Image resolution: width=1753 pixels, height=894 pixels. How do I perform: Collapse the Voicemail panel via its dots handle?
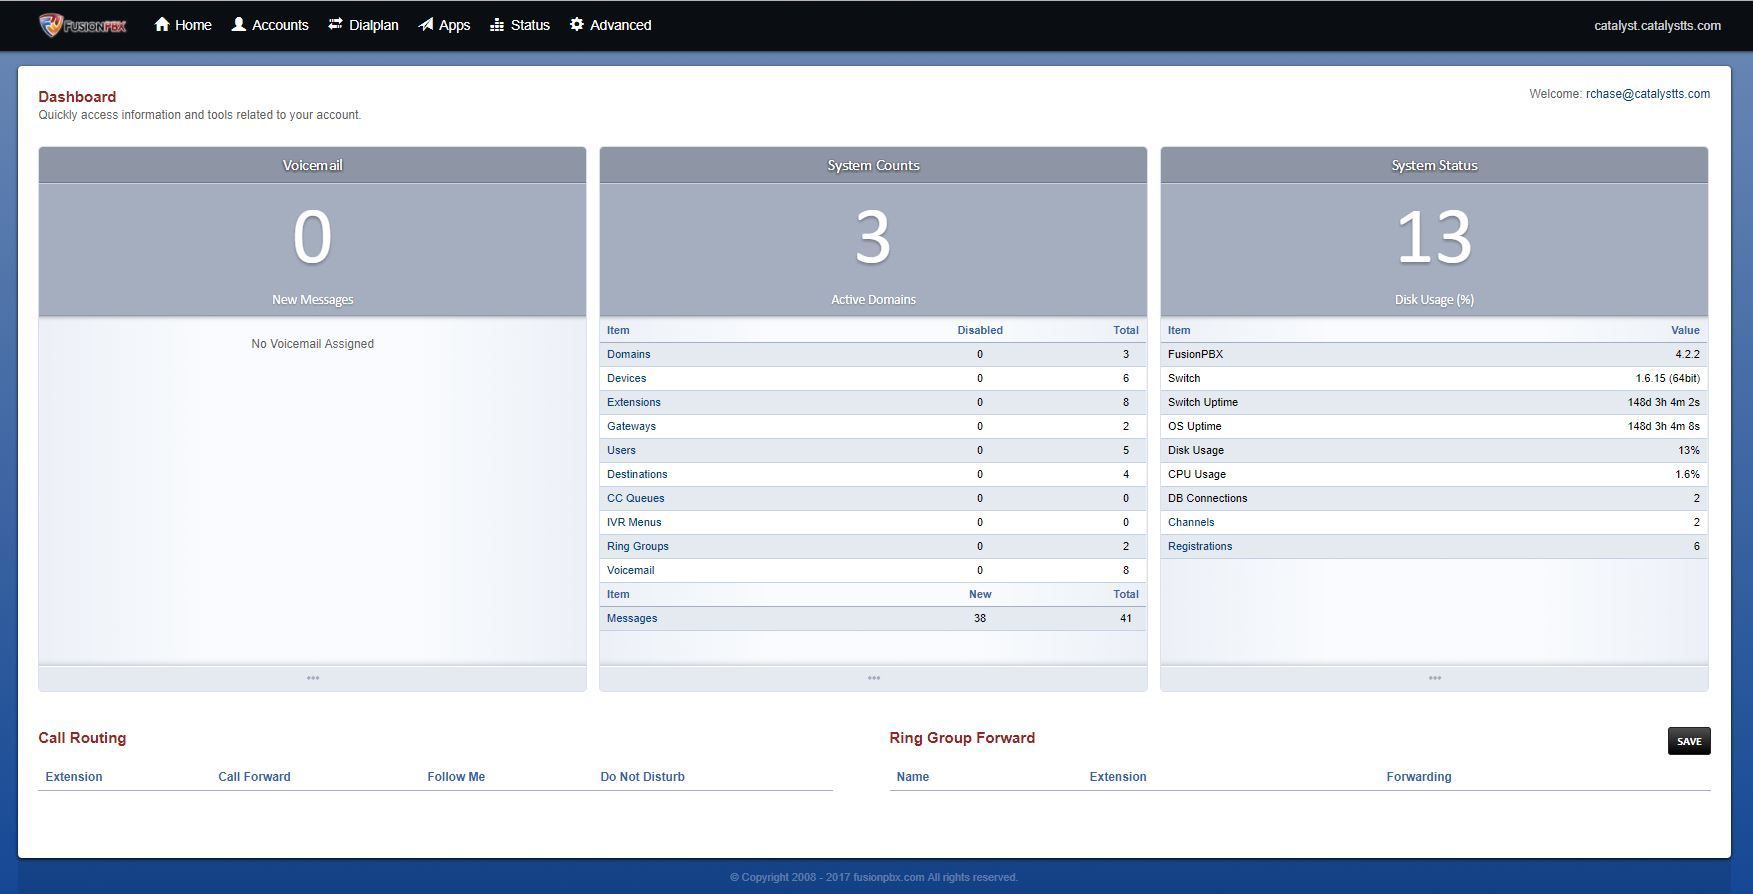click(313, 678)
